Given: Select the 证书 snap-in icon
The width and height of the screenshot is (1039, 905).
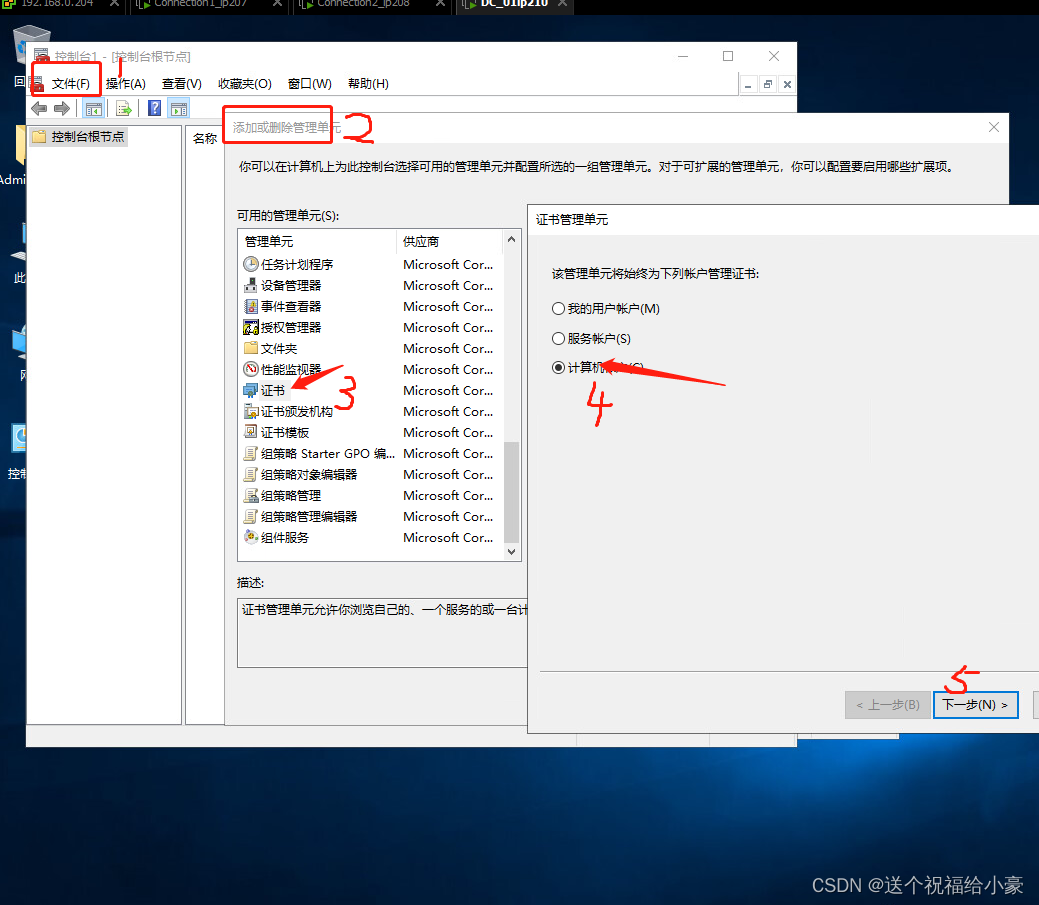Looking at the screenshot, I should click(x=250, y=391).
